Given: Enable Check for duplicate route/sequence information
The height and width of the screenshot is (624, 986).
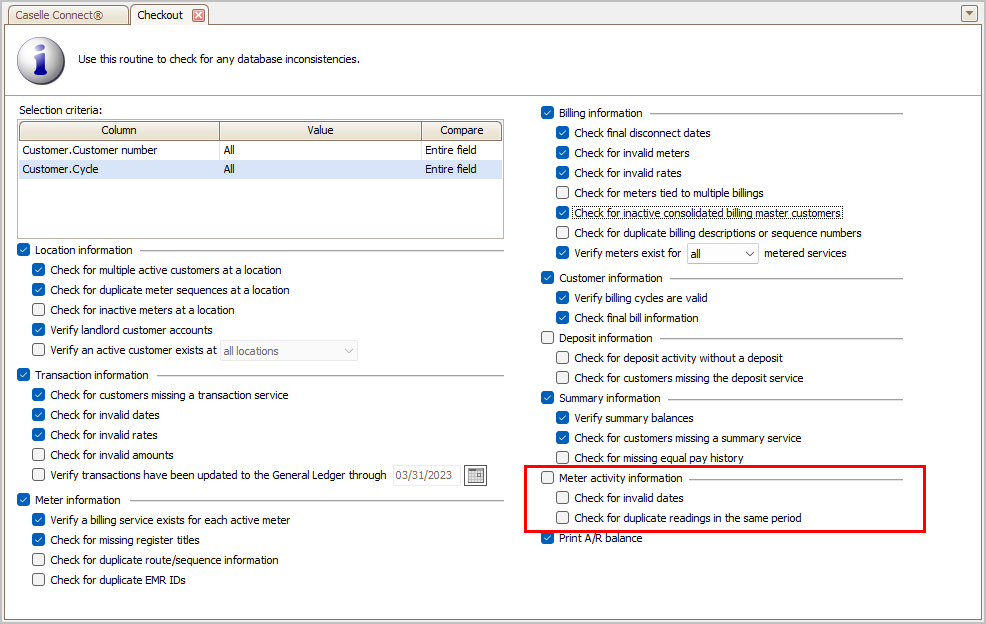Looking at the screenshot, I should pos(39,560).
